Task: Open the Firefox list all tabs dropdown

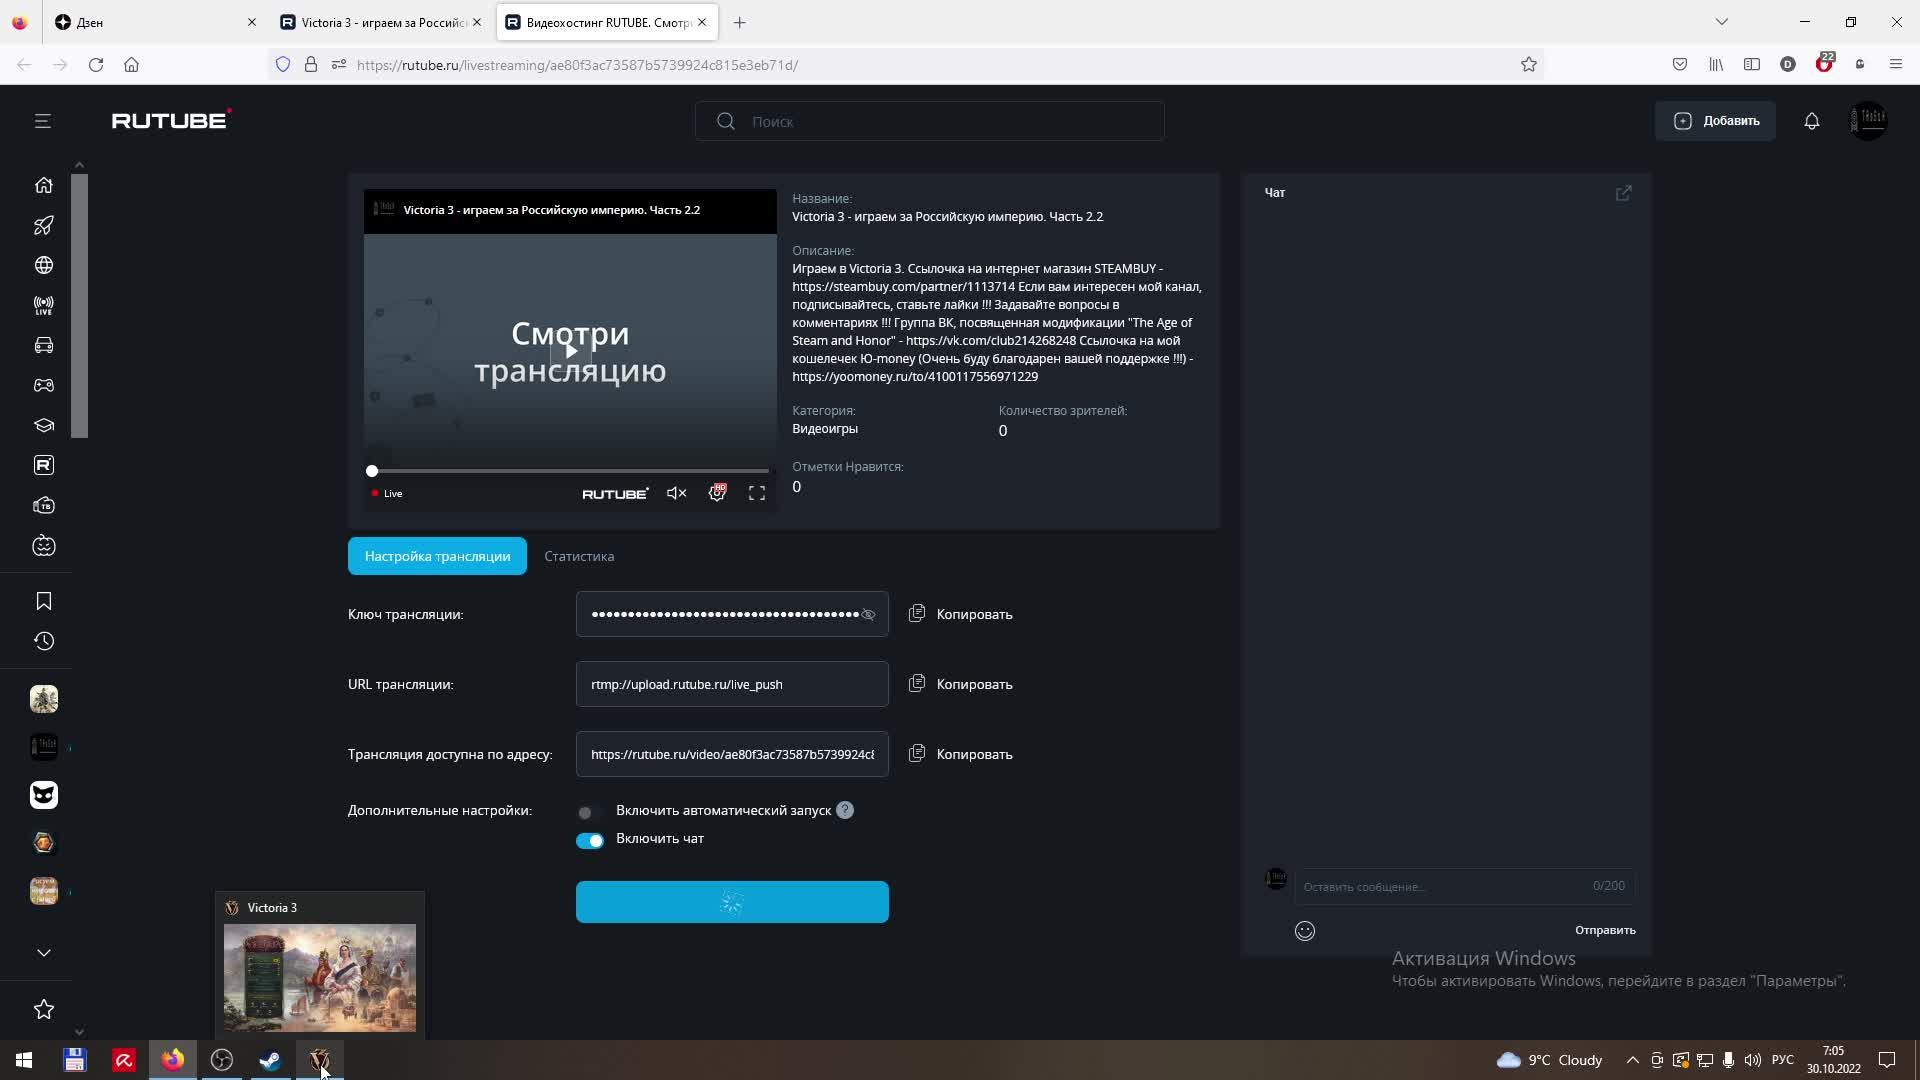Action: pyautogui.click(x=1721, y=22)
